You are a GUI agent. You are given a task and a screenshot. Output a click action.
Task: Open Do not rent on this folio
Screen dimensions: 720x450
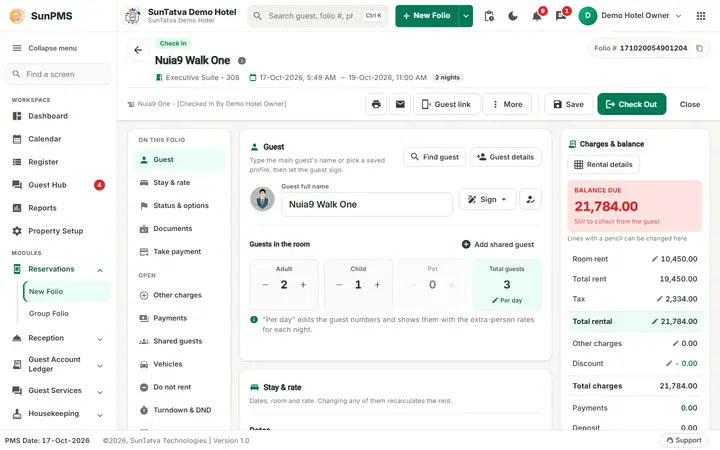coord(179,387)
